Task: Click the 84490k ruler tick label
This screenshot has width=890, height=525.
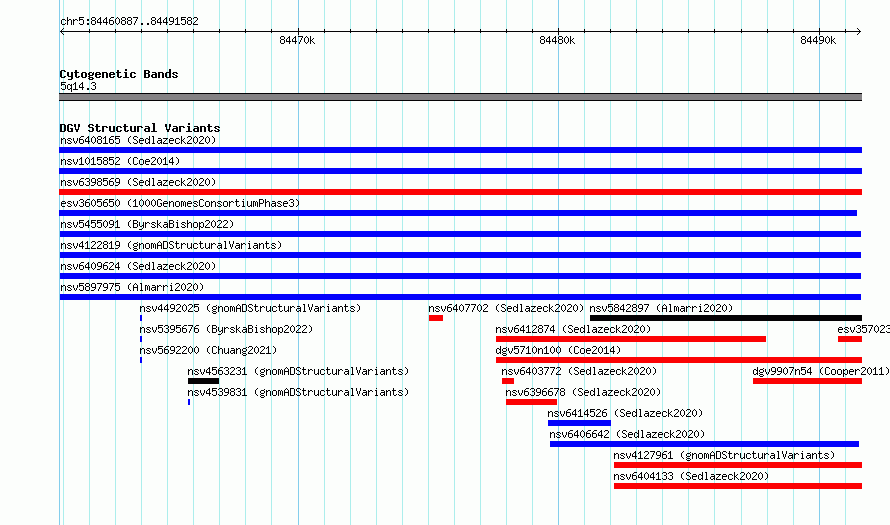Action: pyautogui.click(x=818, y=40)
